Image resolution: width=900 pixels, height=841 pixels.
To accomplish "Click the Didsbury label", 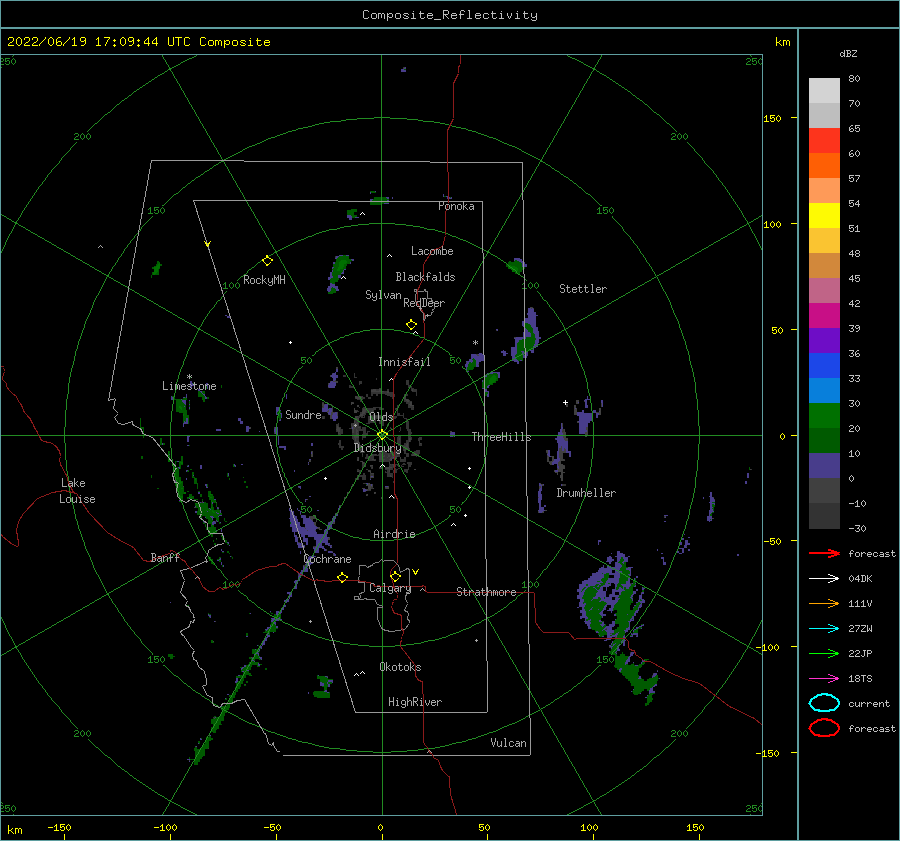I will click(377, 448).
